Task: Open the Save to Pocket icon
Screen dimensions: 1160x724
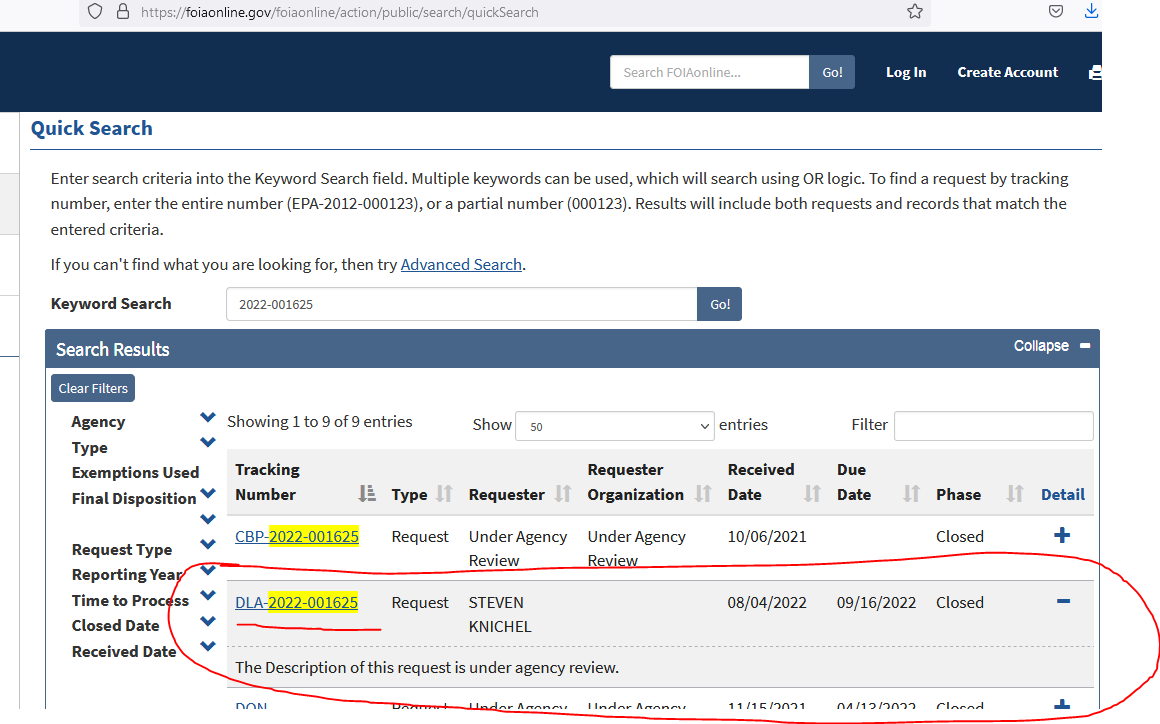Action: tap(1056, 12)
